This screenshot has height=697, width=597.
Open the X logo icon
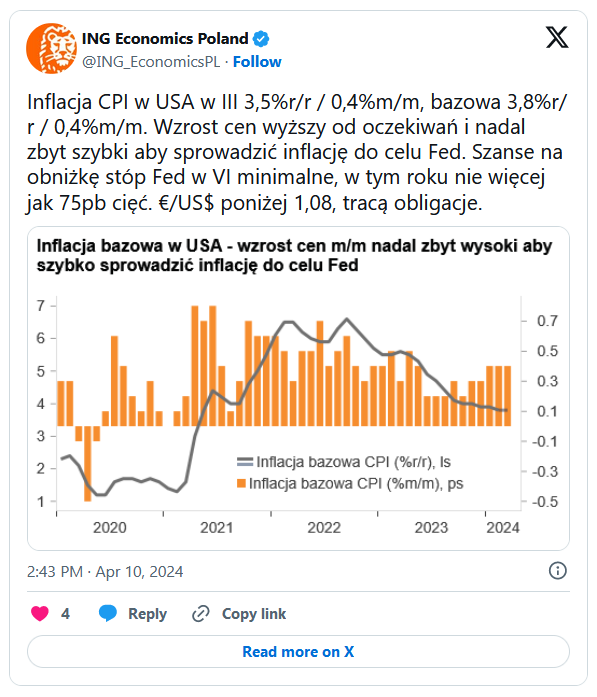pyautogui.click(x=557, y=37)
